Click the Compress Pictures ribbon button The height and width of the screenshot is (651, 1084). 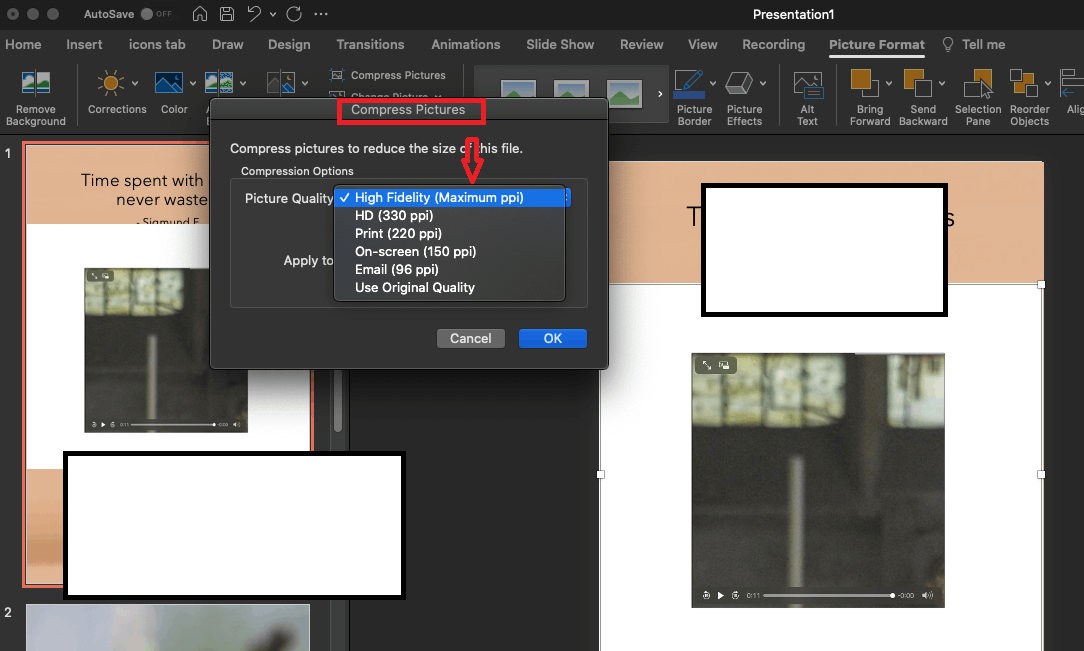[x=388, y=75]
